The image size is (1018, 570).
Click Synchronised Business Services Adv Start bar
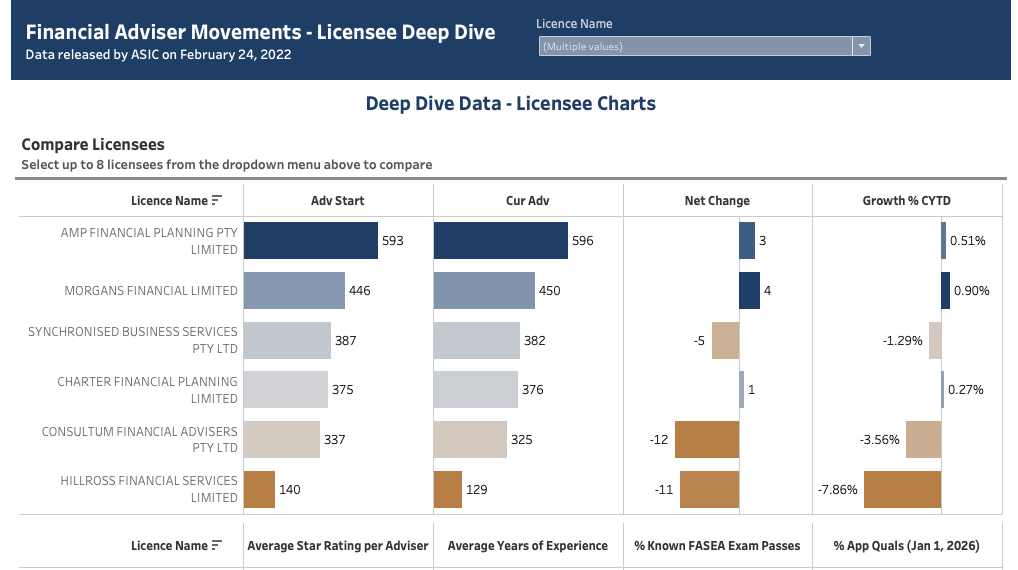point(288,340)
